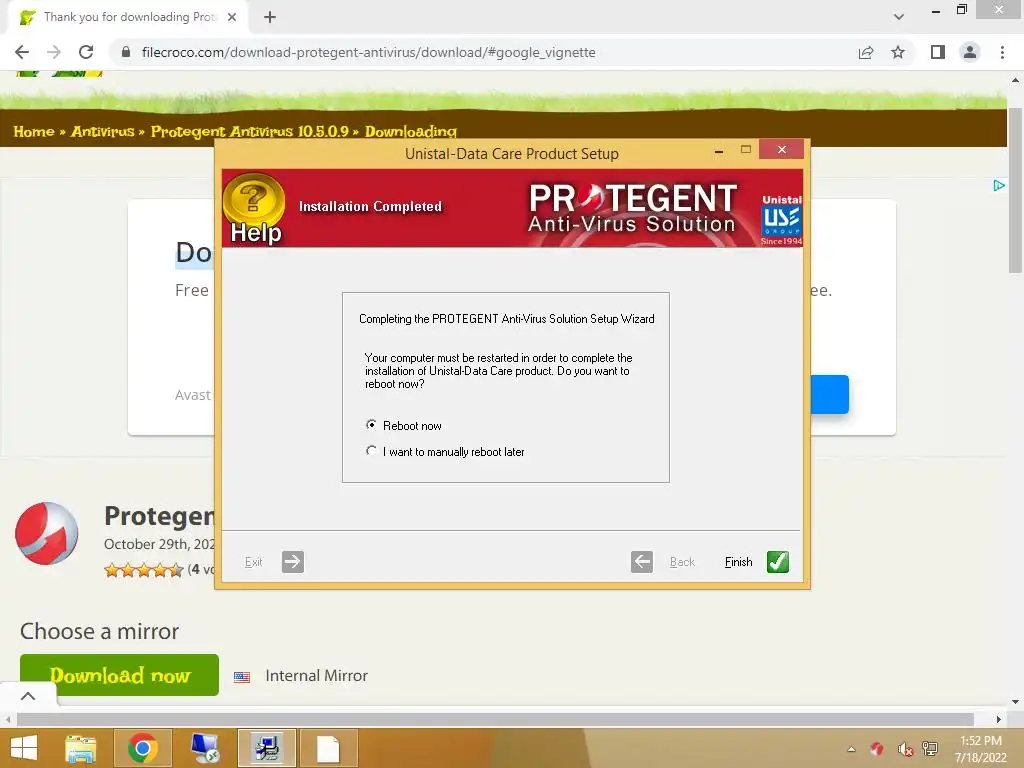Select the Reboot now radio option

tap(371, 425)
